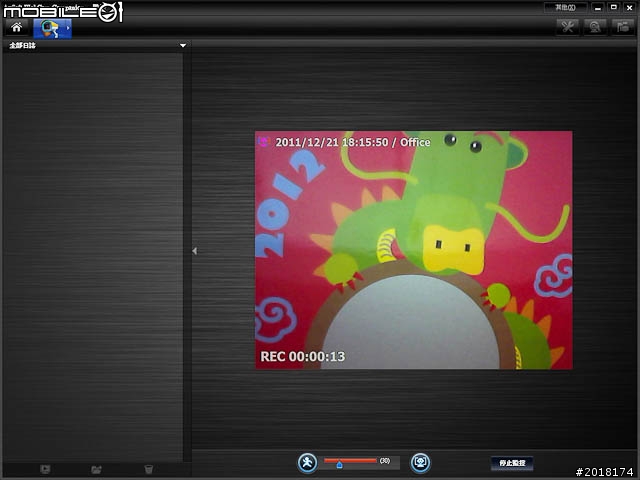The image size is (640, 480).
Task: Go to the Home screen icon
Action: pyautogui.click(x=17, y=28)
